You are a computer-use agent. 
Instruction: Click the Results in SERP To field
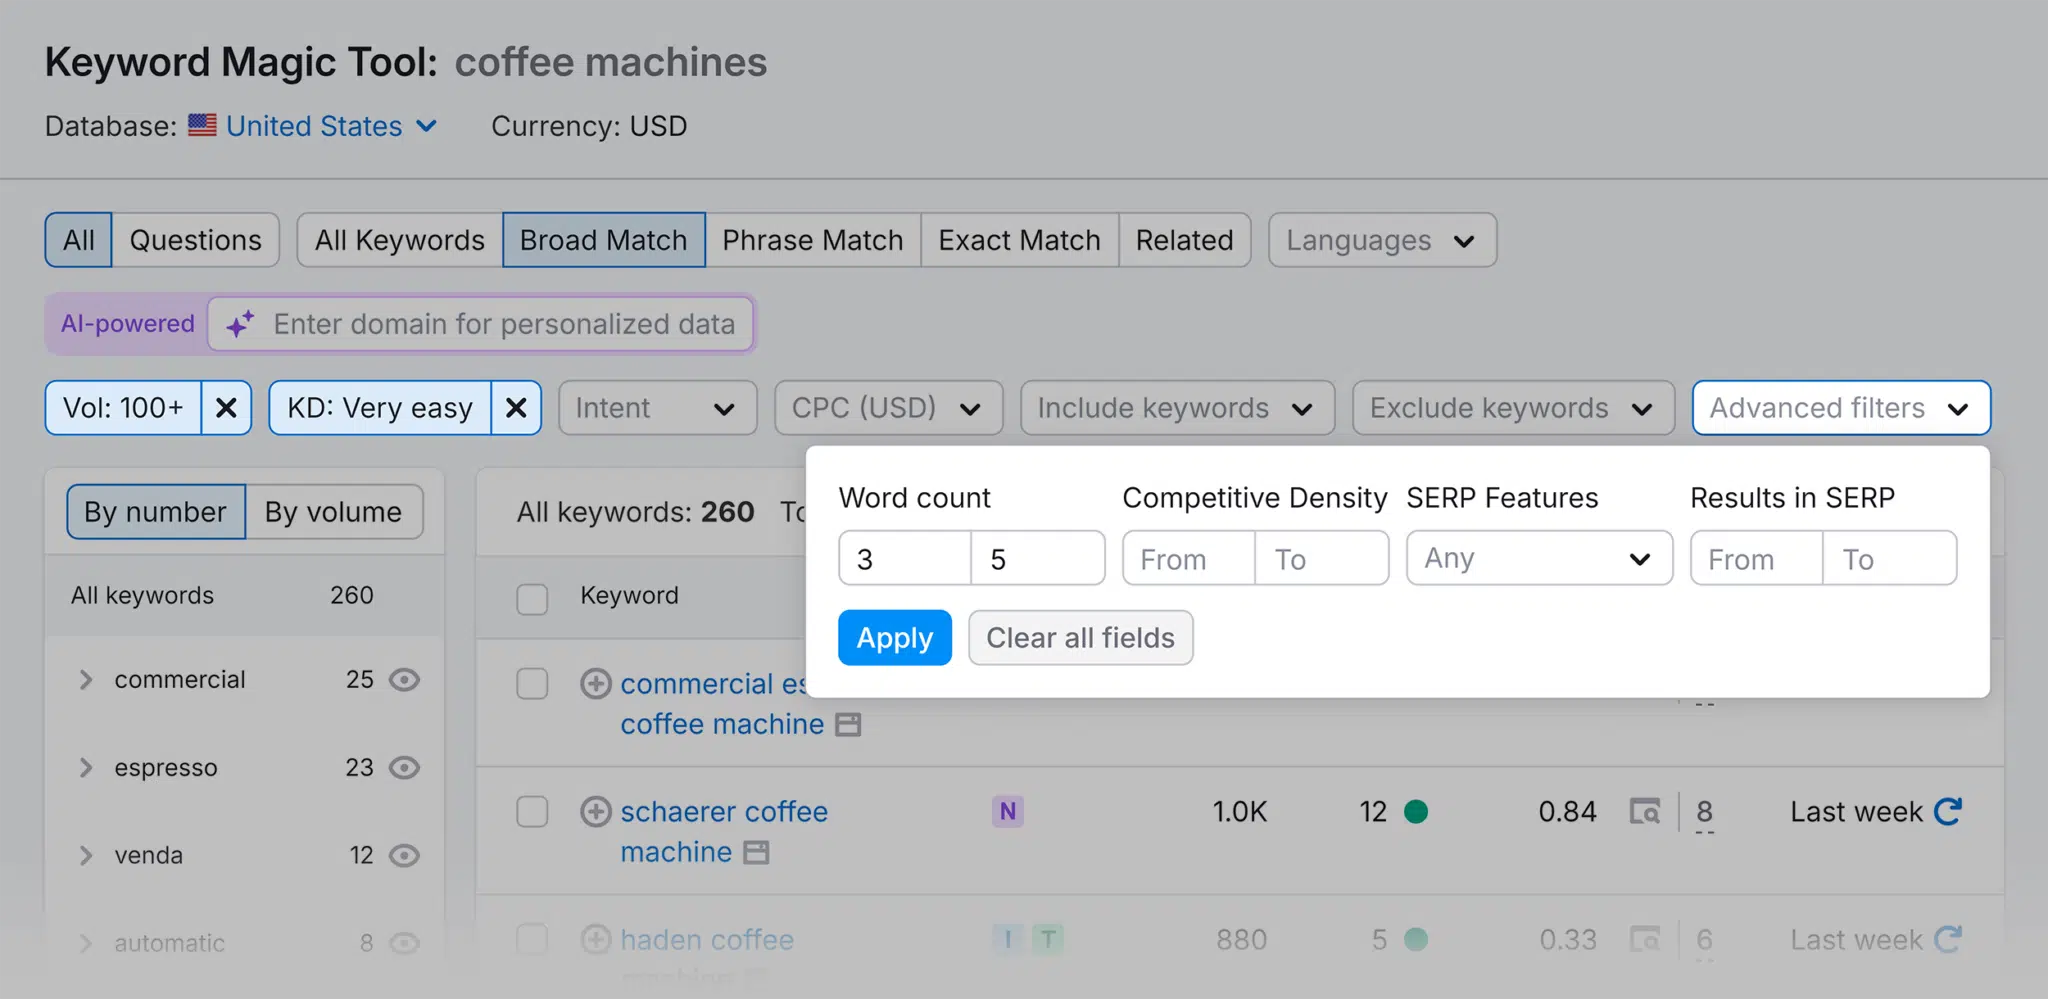coord(1889,558)
